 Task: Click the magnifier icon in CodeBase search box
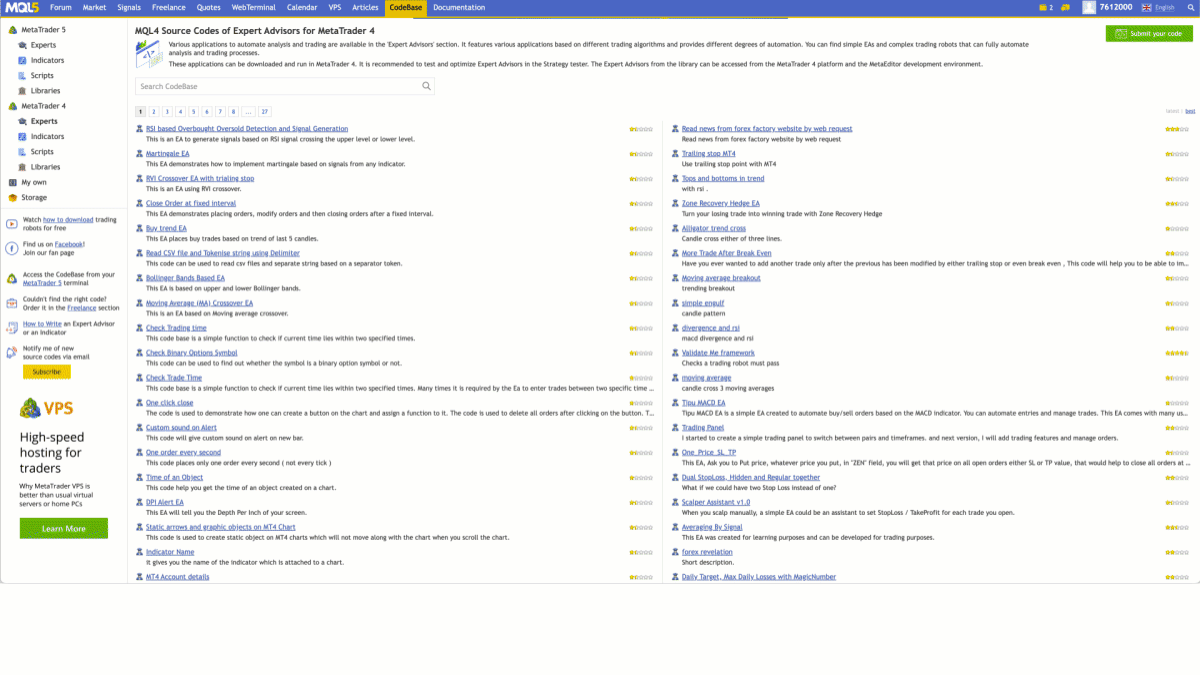click(x=427, y=86)
